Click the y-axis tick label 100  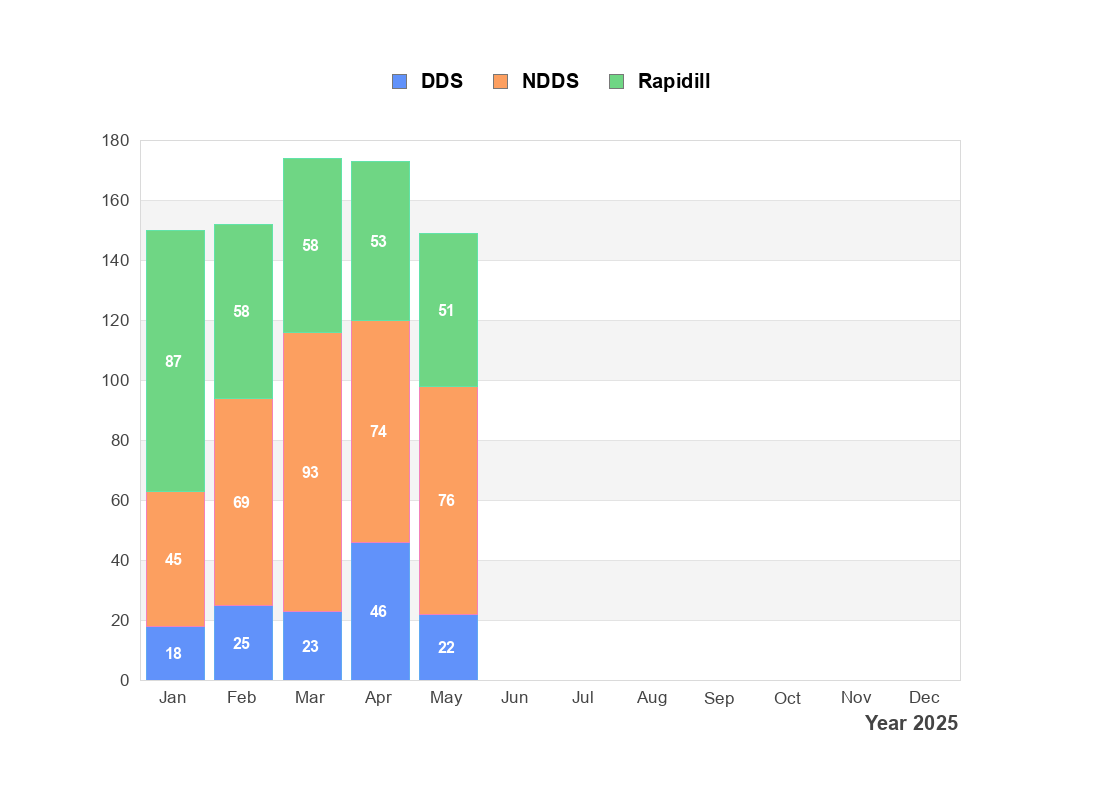pyautogui.click(x=116, y=380)
